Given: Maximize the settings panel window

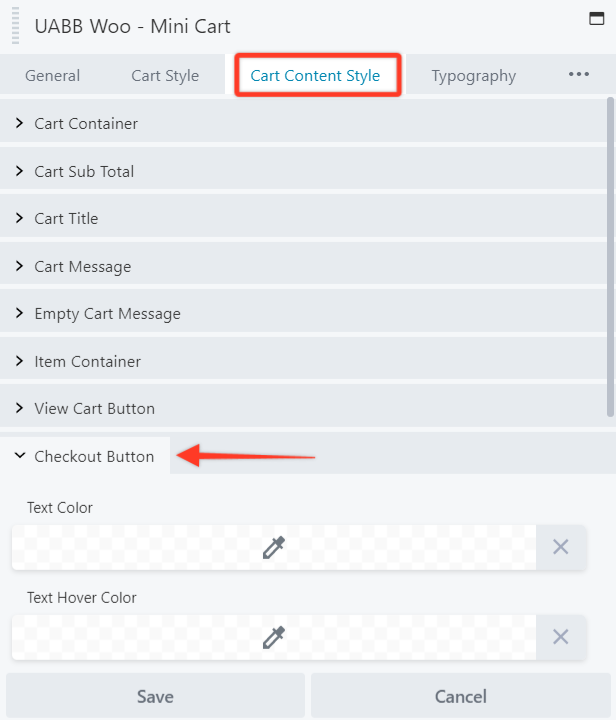Looking at the screenshot, I should coord(598,18).
